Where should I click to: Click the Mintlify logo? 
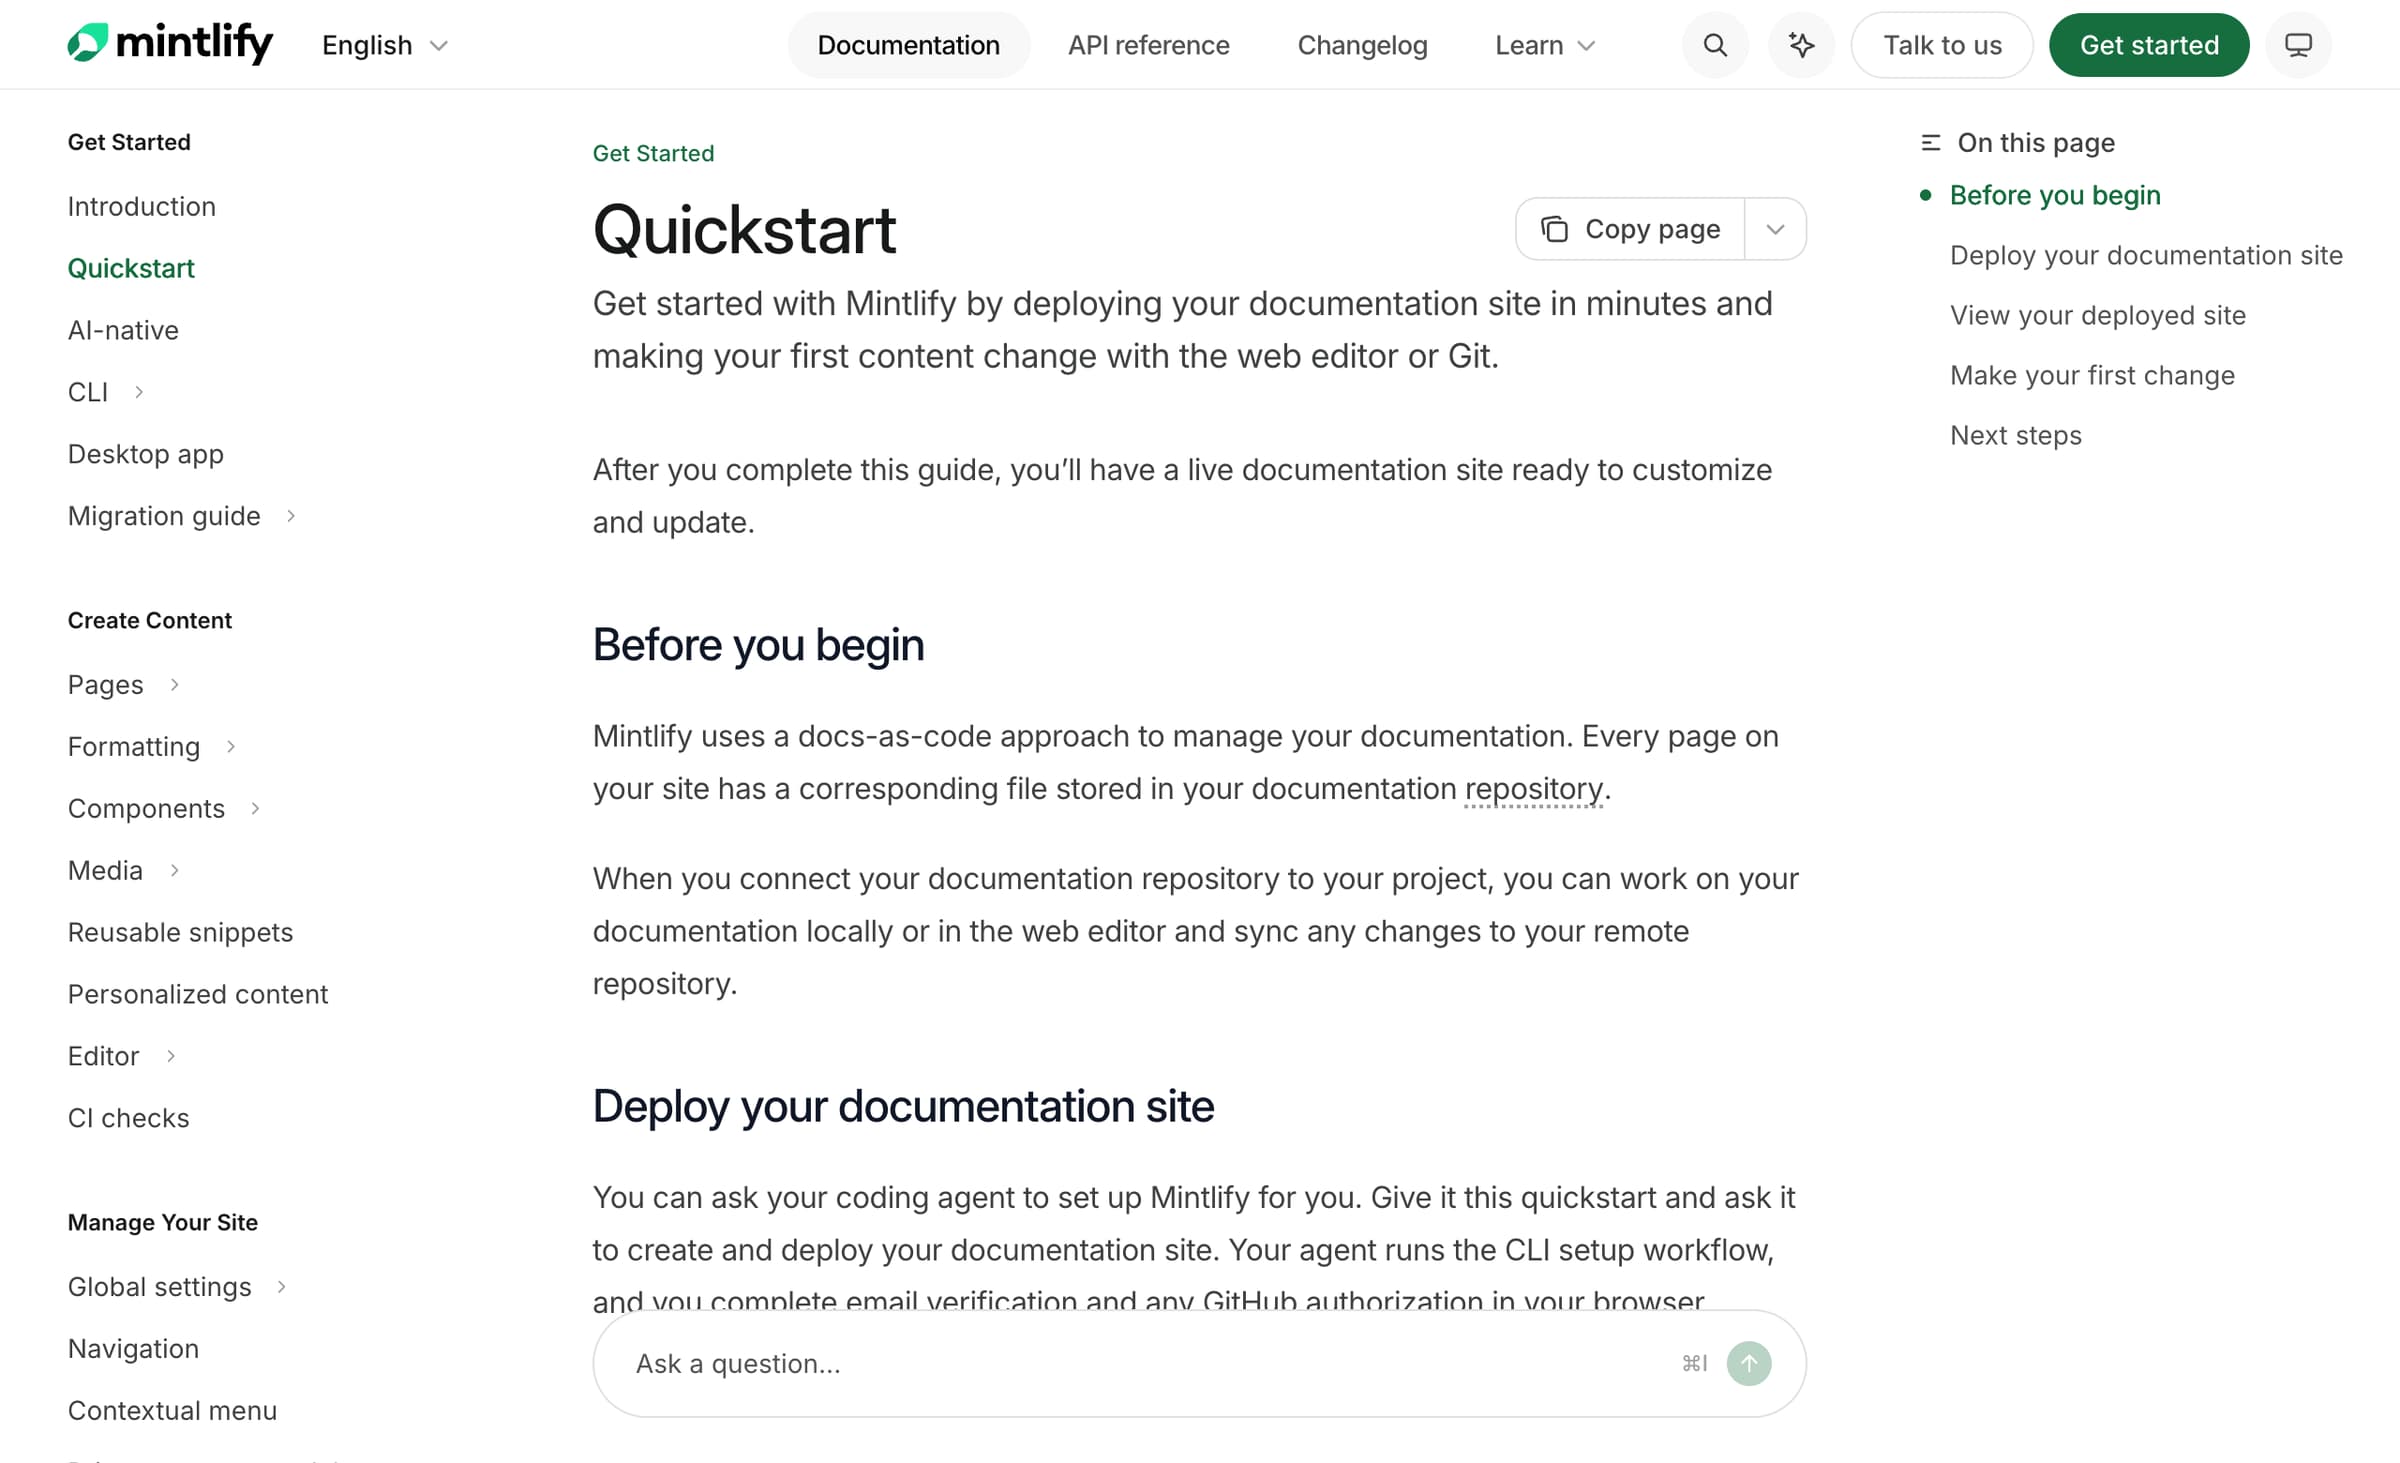170,44
